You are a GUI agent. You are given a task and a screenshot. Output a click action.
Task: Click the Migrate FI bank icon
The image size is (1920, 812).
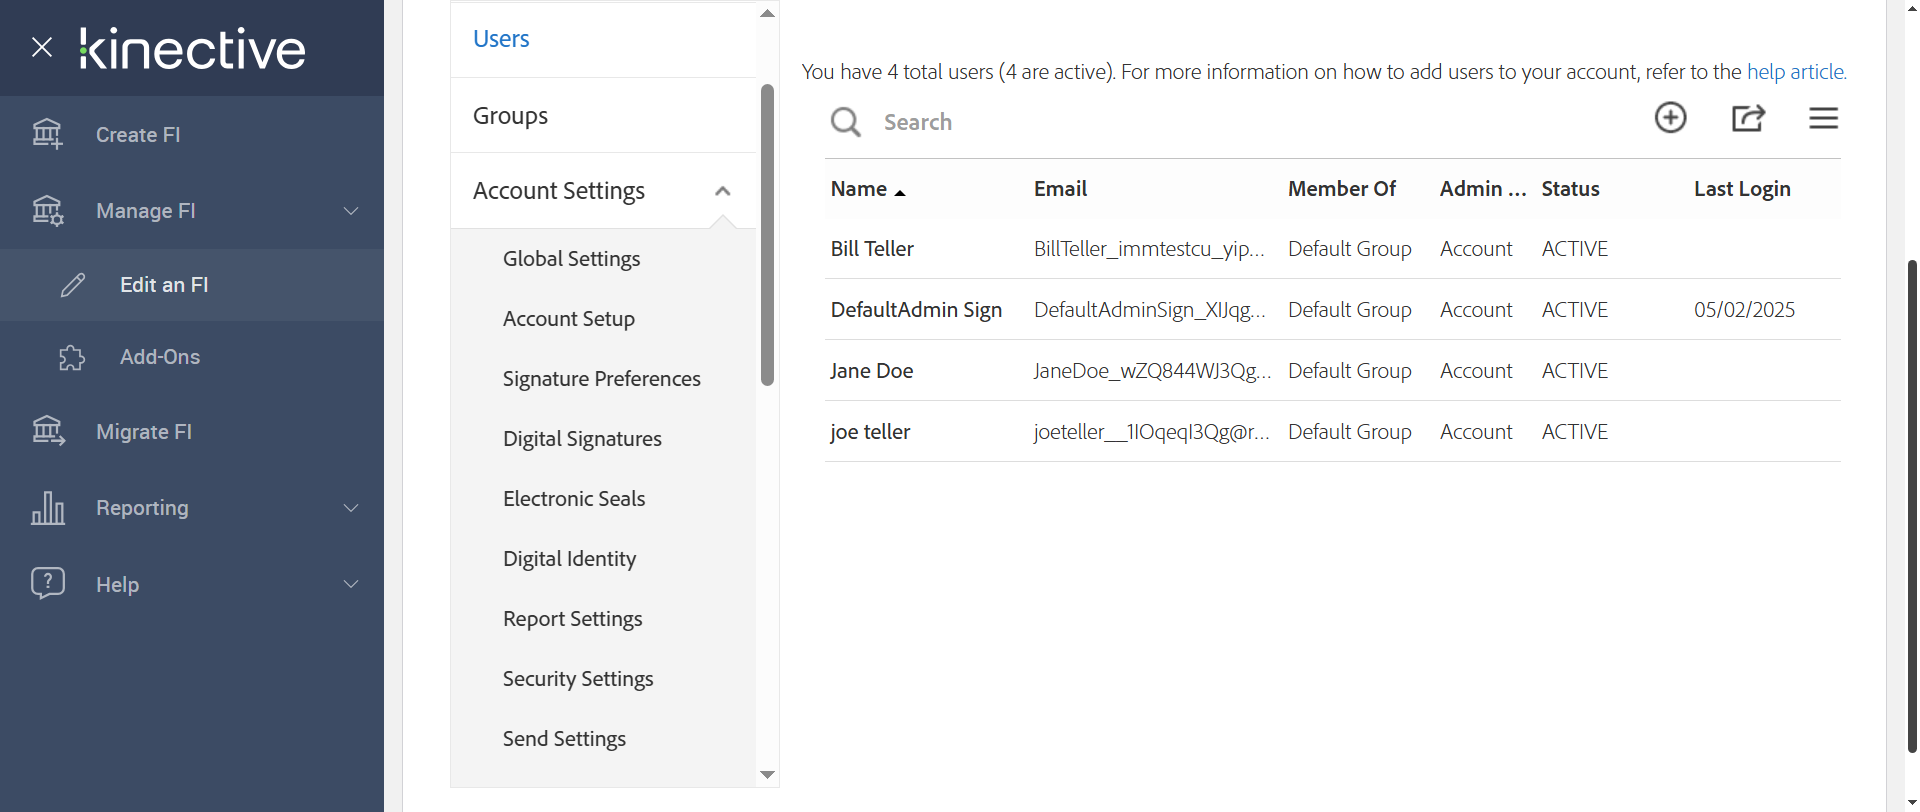click(47, 431)
